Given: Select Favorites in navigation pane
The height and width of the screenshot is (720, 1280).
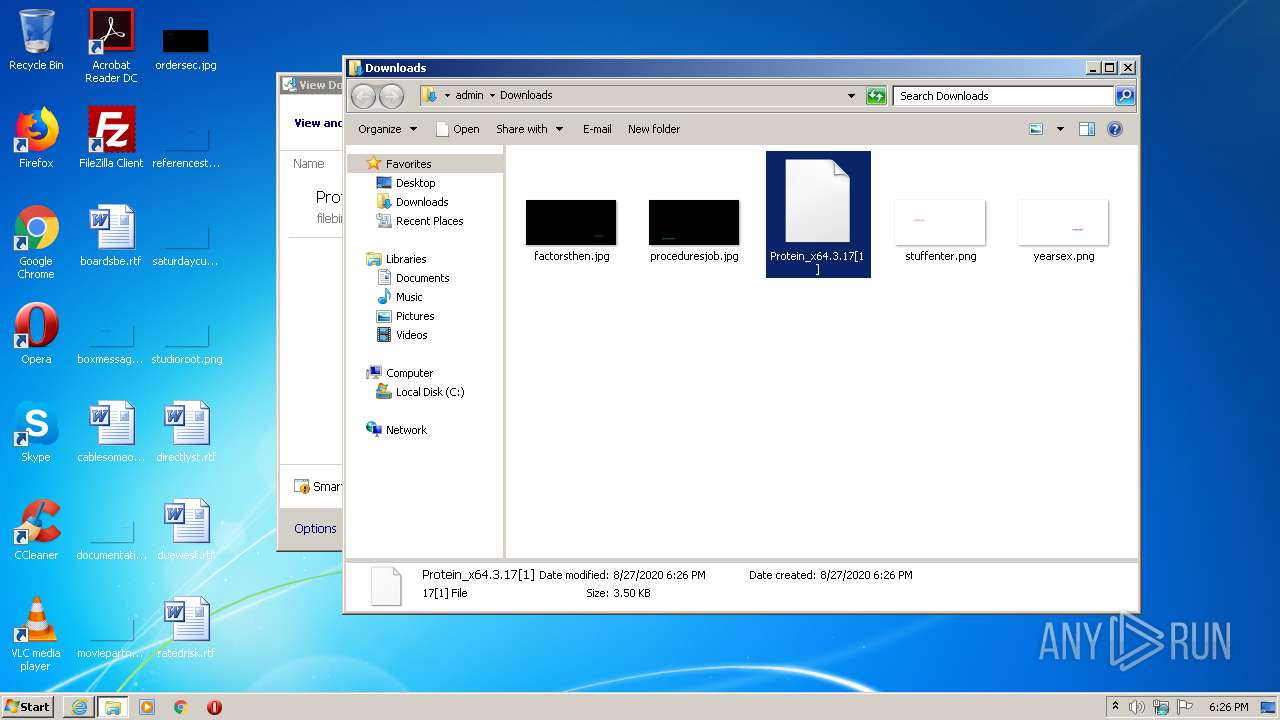Looking at the screenshot, I should click(408, 164).
